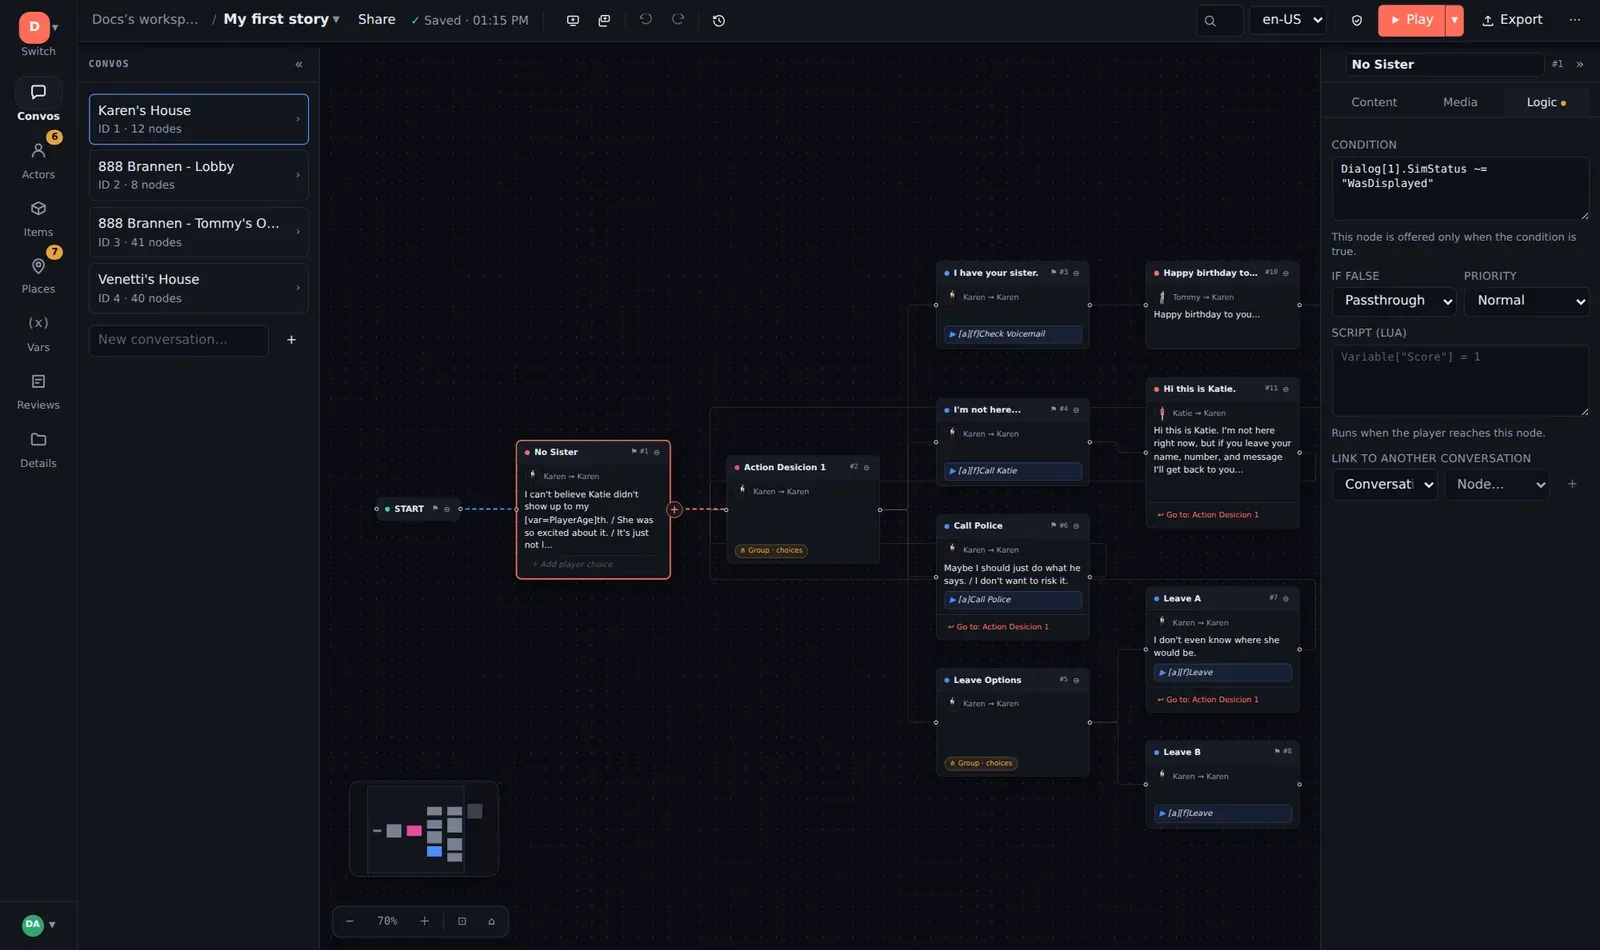Switch to the Media tab
1600x950 pixels.
[1459, 102]
